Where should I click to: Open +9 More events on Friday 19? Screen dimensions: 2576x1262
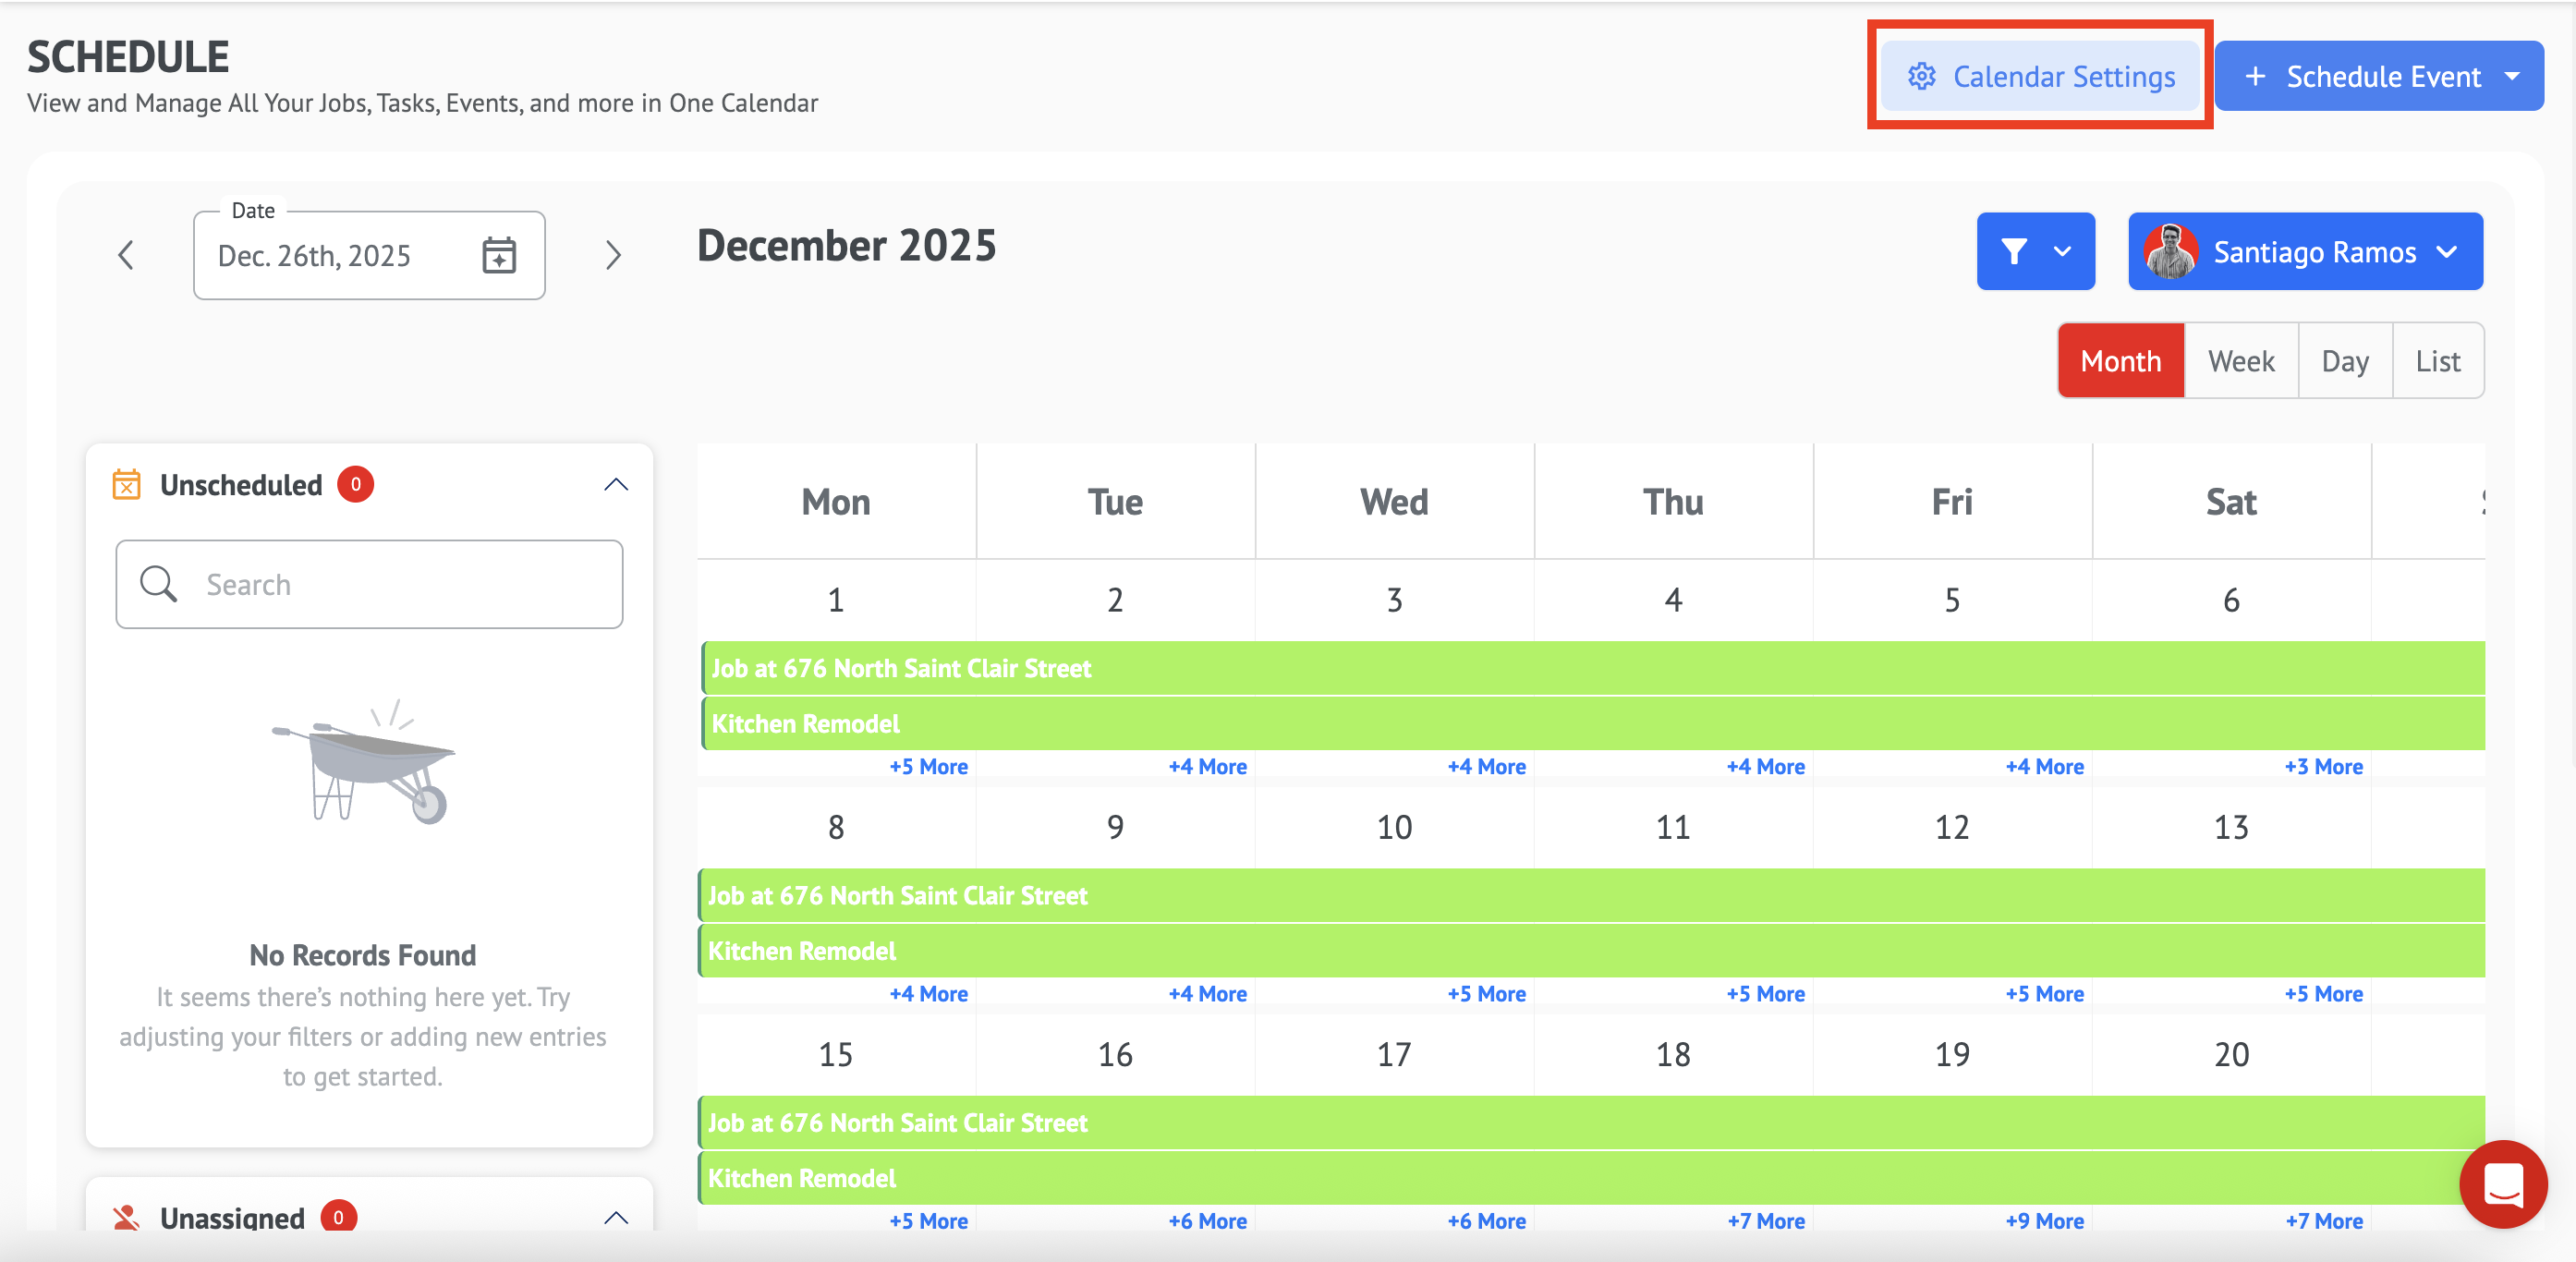coord(2044,1221)
